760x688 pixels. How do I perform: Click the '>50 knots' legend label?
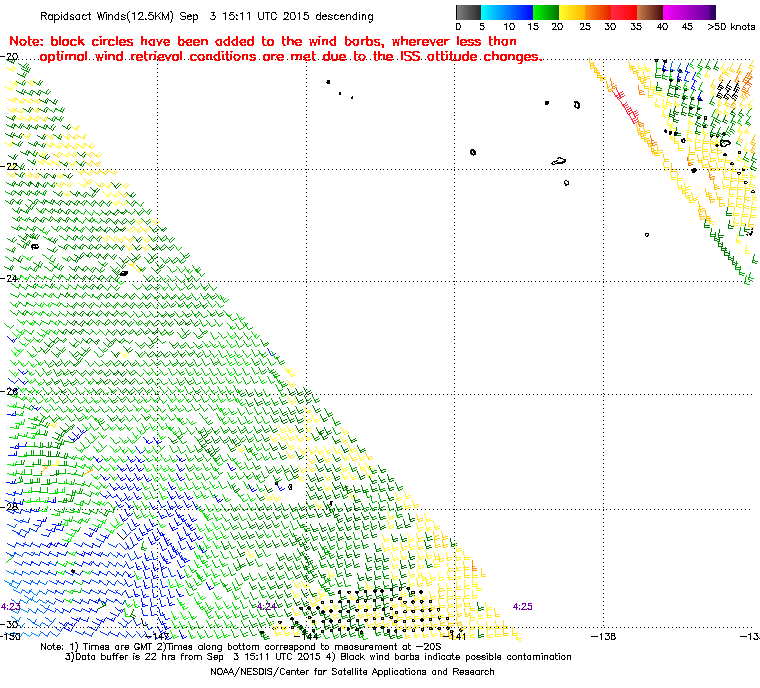coord(731,27)
